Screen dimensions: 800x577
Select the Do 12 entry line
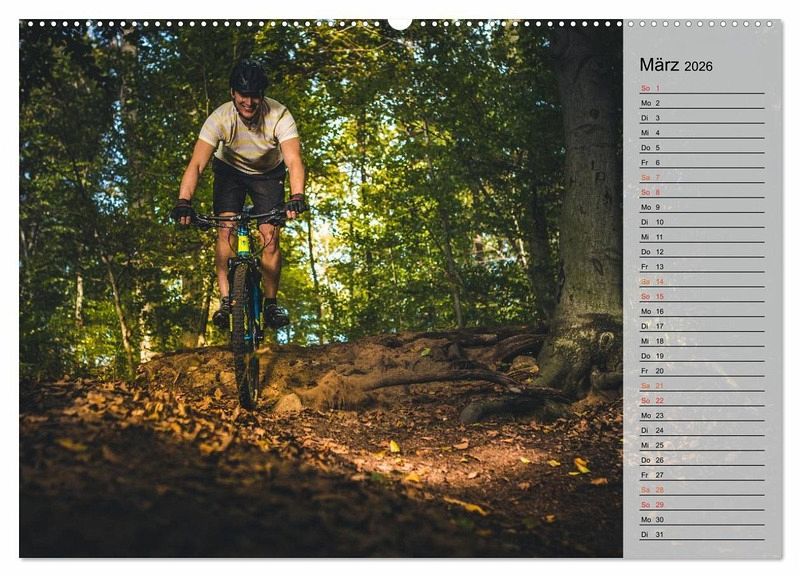tap(702, 252)
